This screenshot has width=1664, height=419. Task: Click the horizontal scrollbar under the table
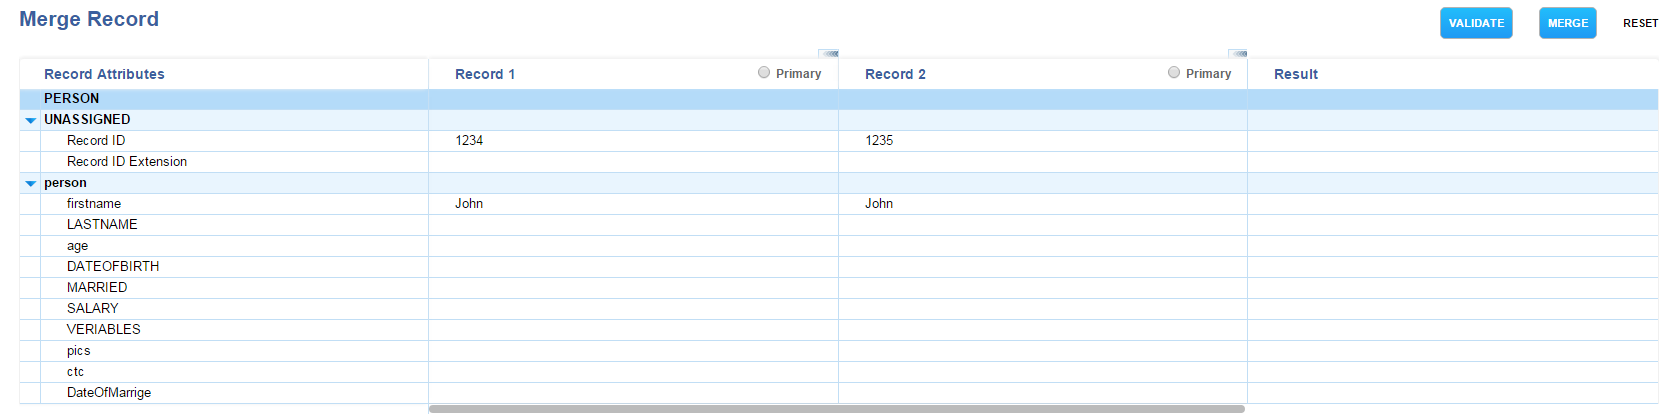pos(836,409)
